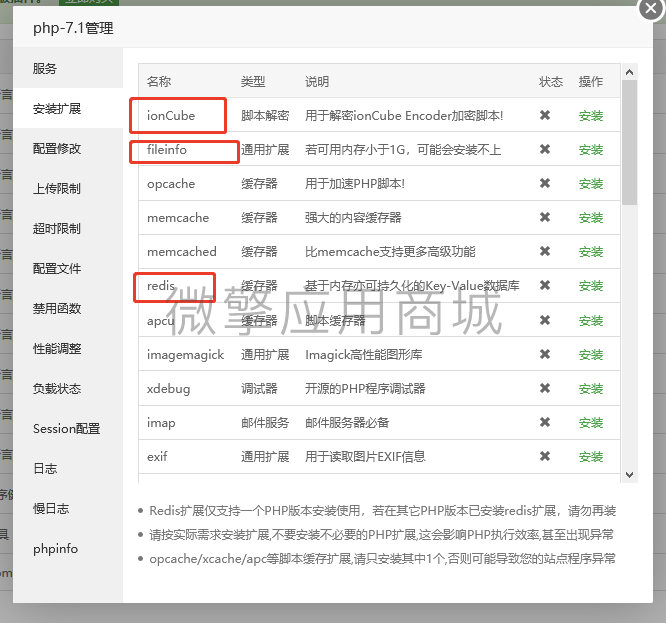Click the redis extension name

[x=161, y=285]
